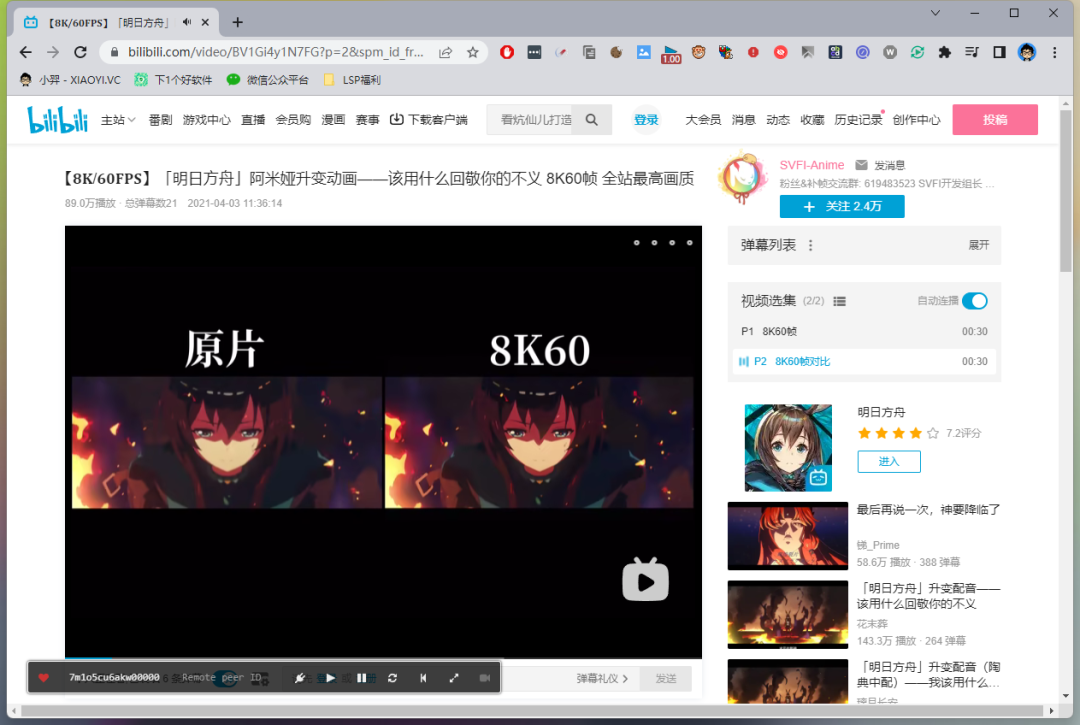Click the pink 投稿 upload button
Viewport: 1080px width, 725px height.
(x=994, y=119)
